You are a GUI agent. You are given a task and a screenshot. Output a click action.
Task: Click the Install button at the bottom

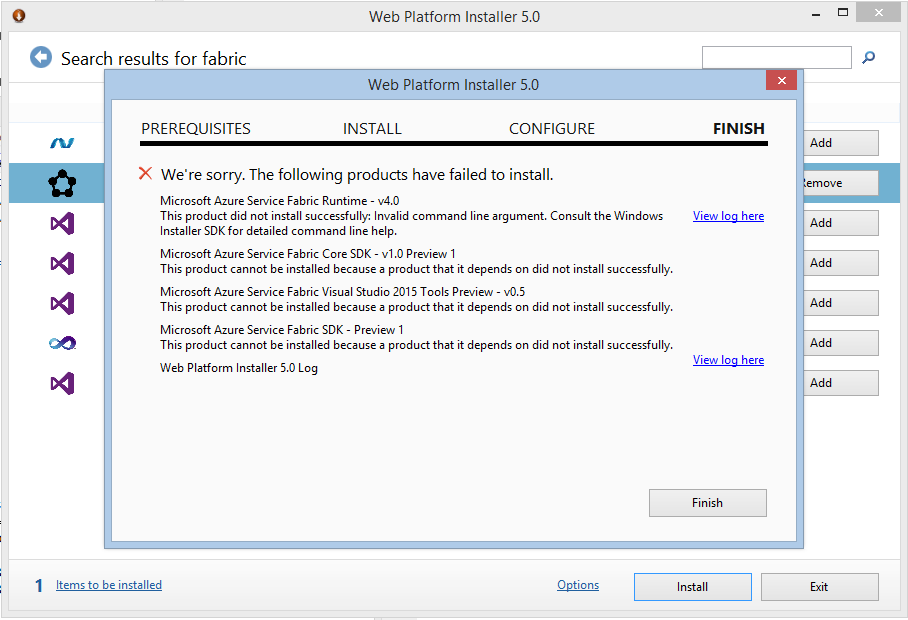click(692, 587)
